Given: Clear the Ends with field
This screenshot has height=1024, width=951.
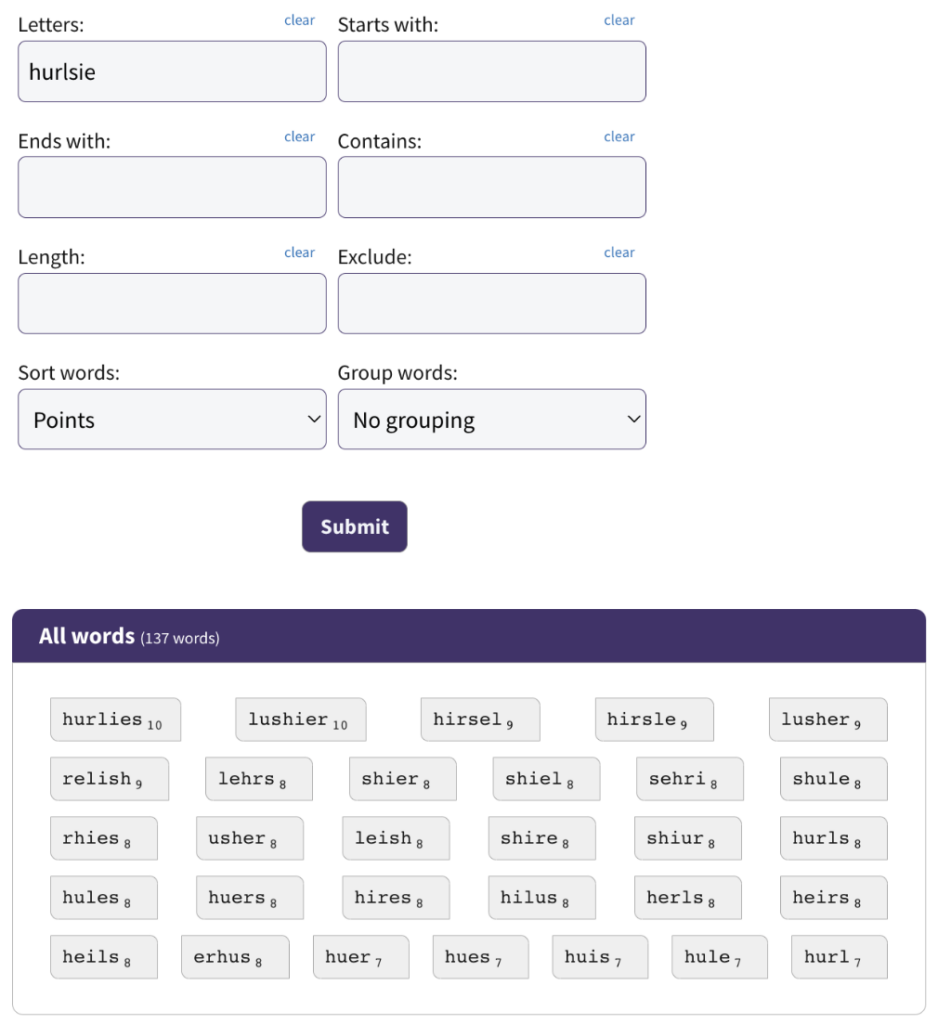Looking at the screenshot, I should pos(299,136).
